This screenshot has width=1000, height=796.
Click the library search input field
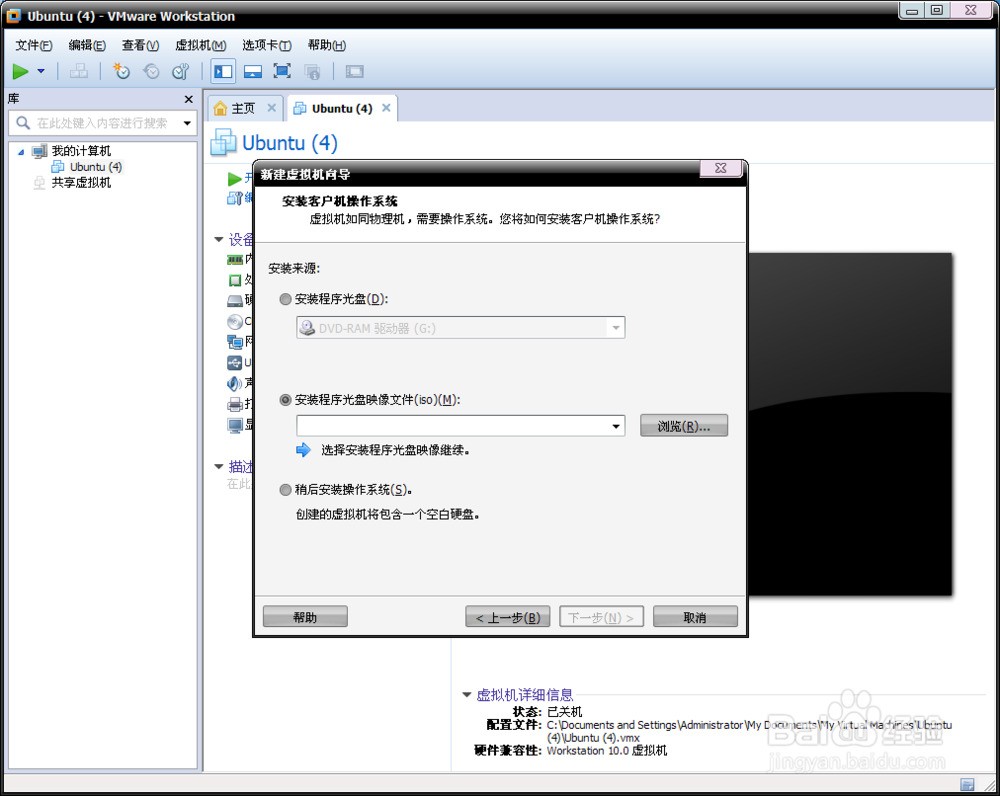coord(102,123)
